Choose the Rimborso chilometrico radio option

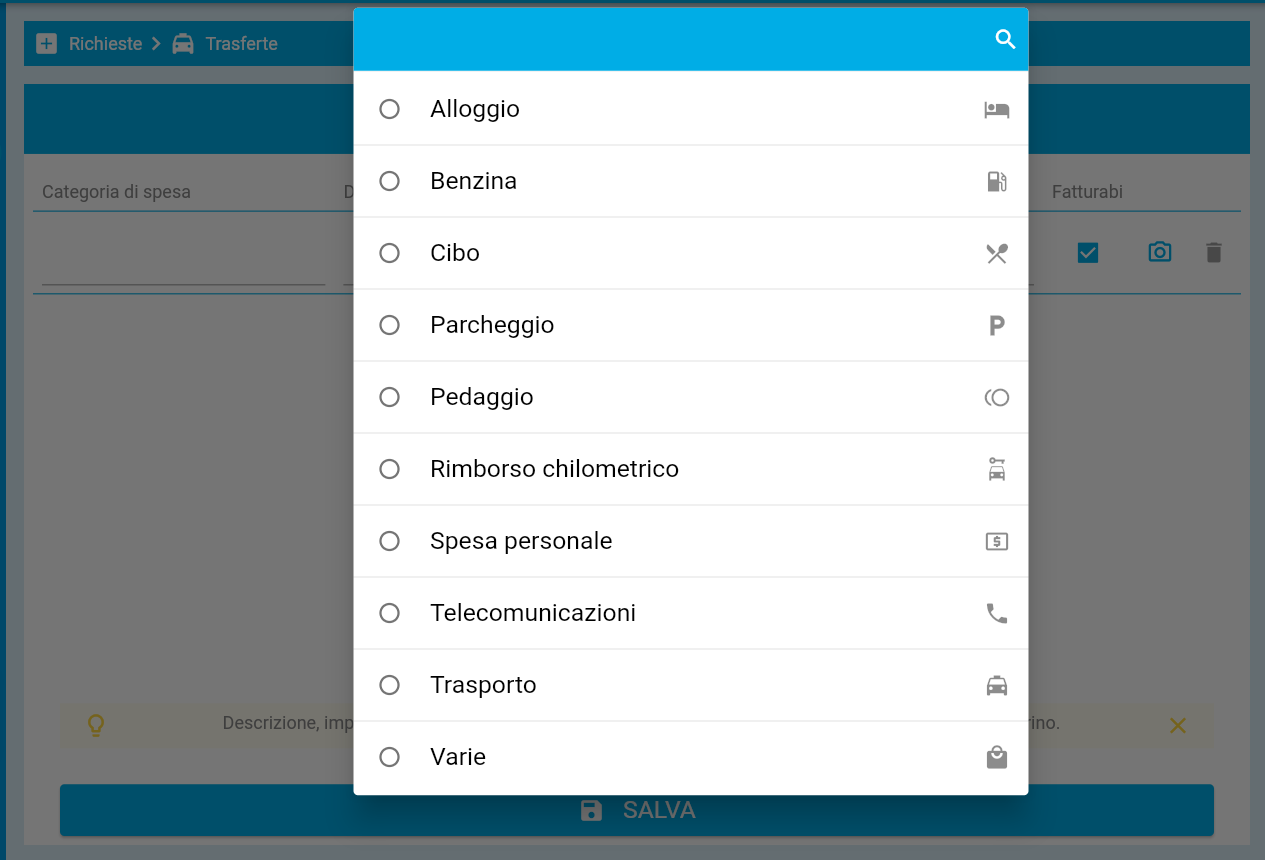coord(390,469)
